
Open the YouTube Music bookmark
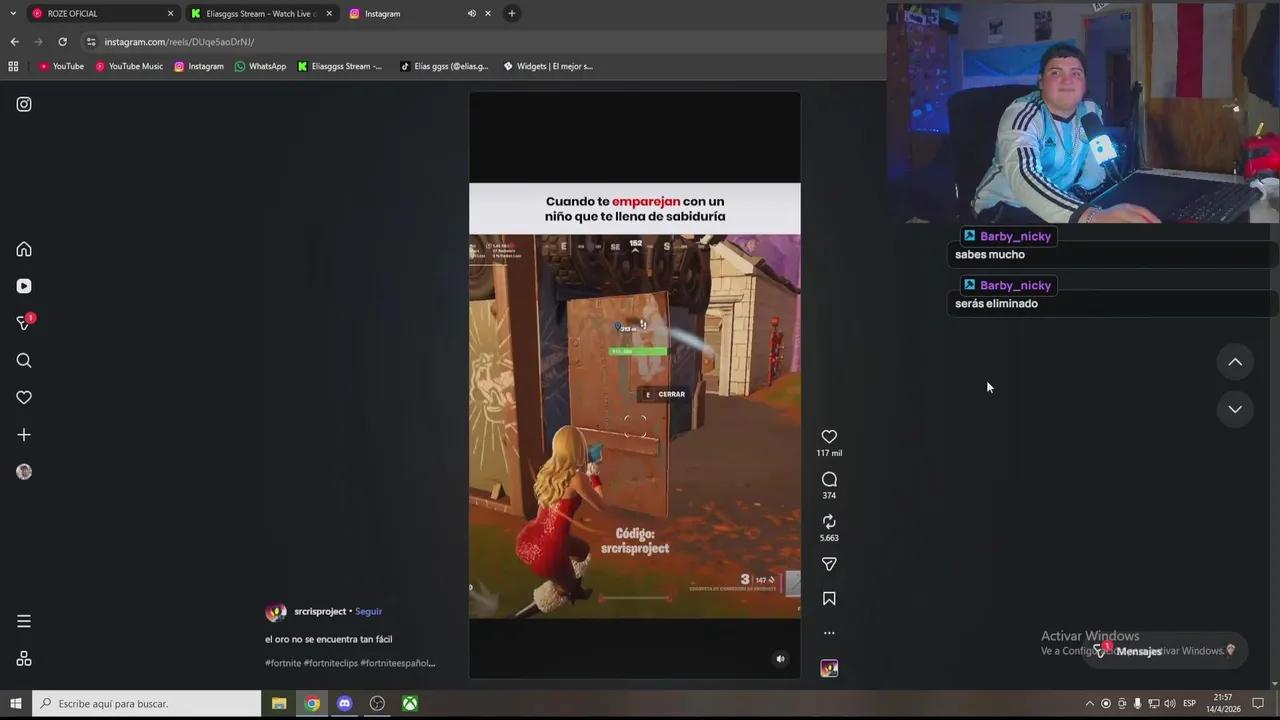[x=129, y=66]
